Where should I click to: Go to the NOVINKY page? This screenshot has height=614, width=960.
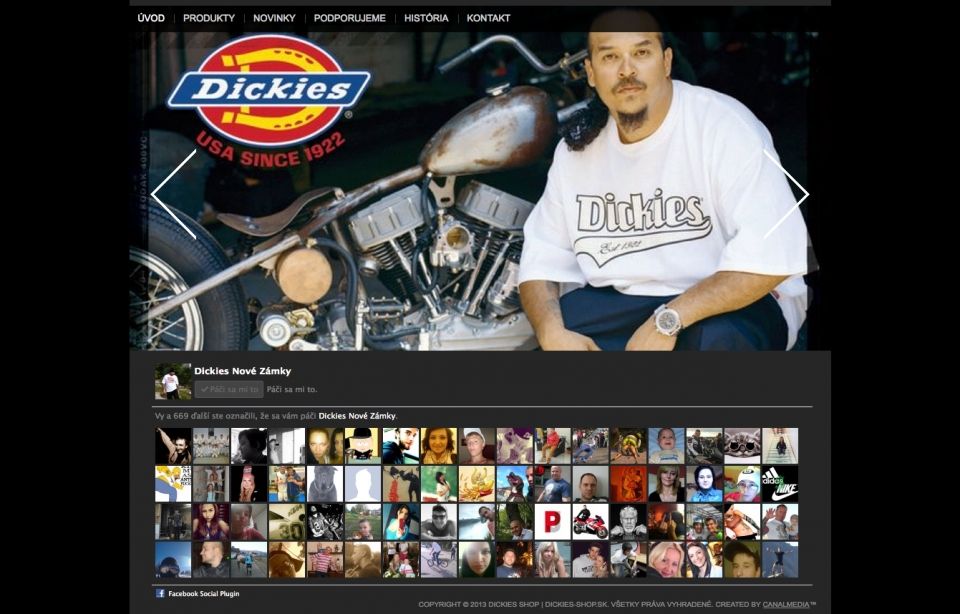[x=274, y=18]
